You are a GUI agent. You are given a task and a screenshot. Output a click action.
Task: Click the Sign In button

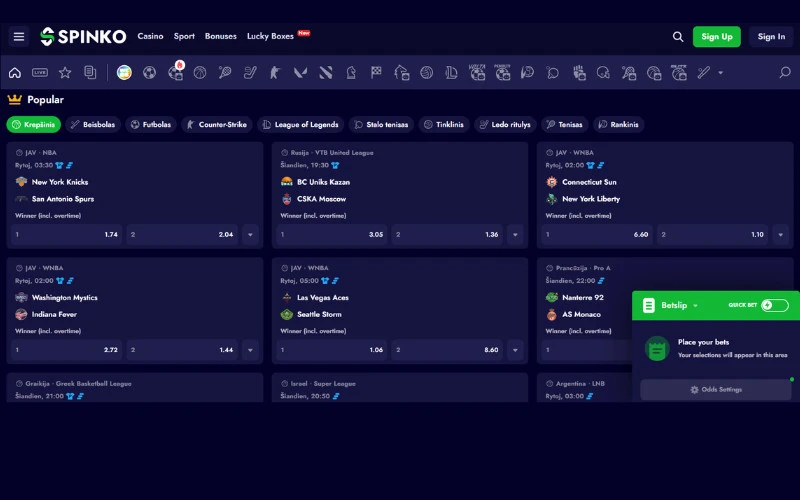pos(771,37)
